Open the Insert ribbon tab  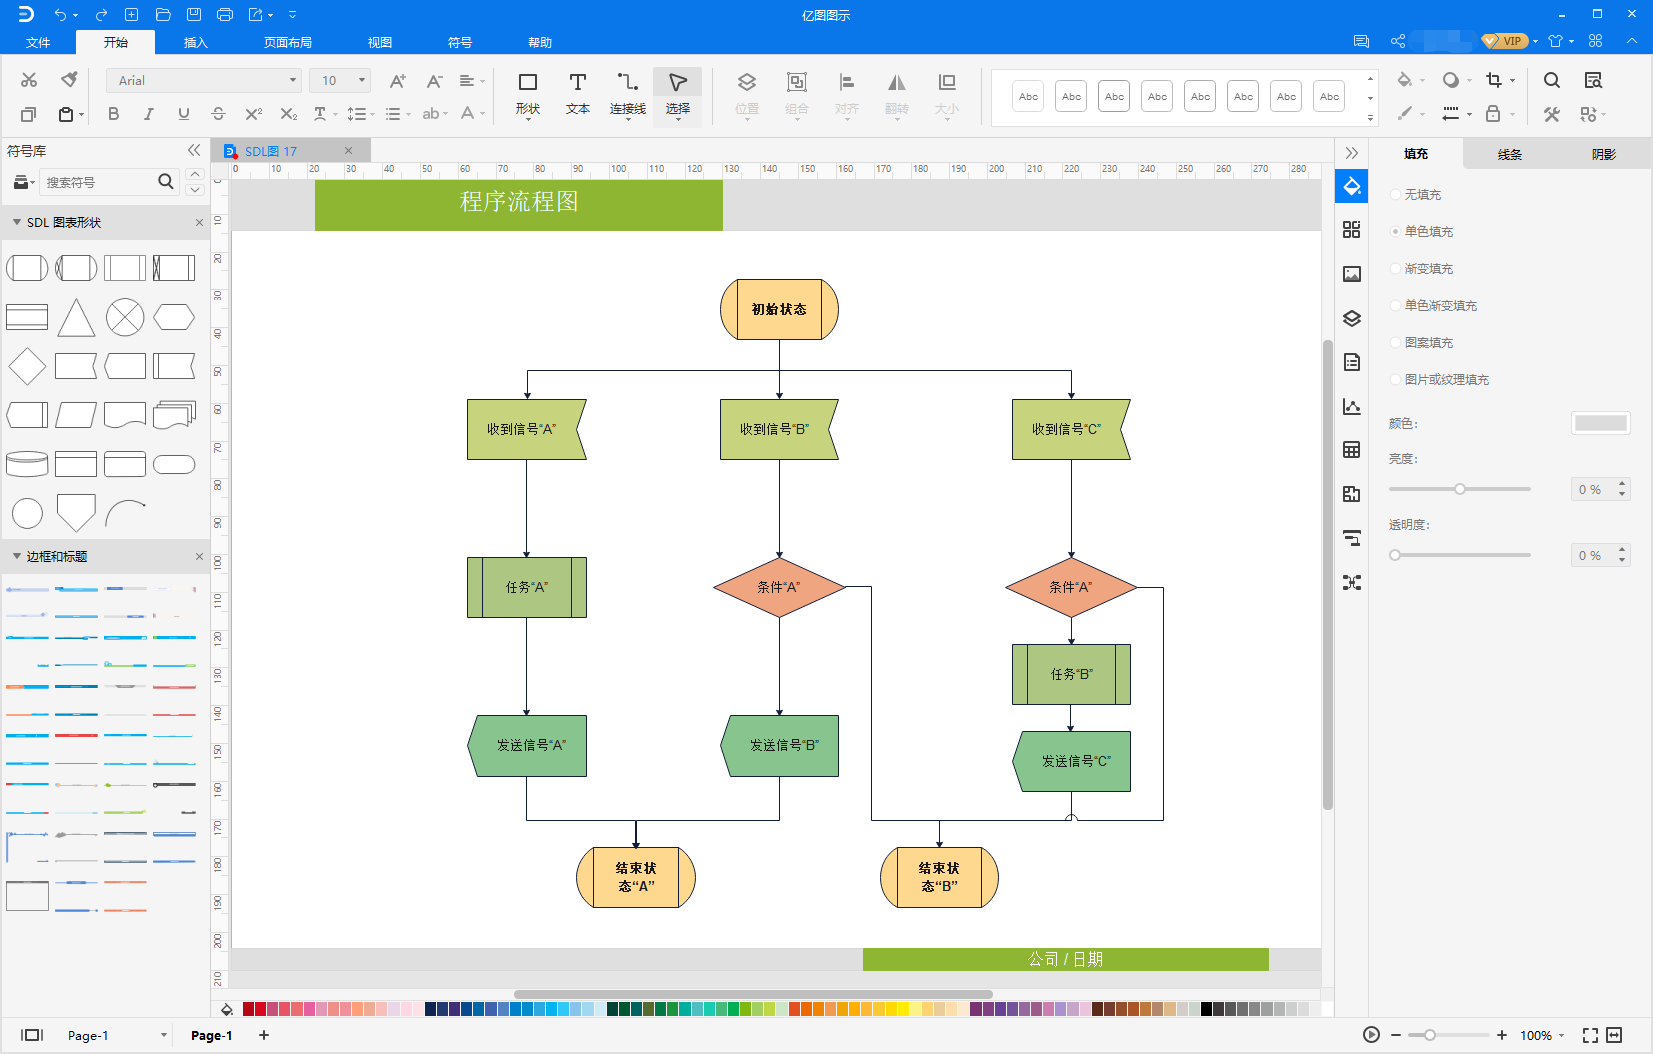[x=196, y=42]
